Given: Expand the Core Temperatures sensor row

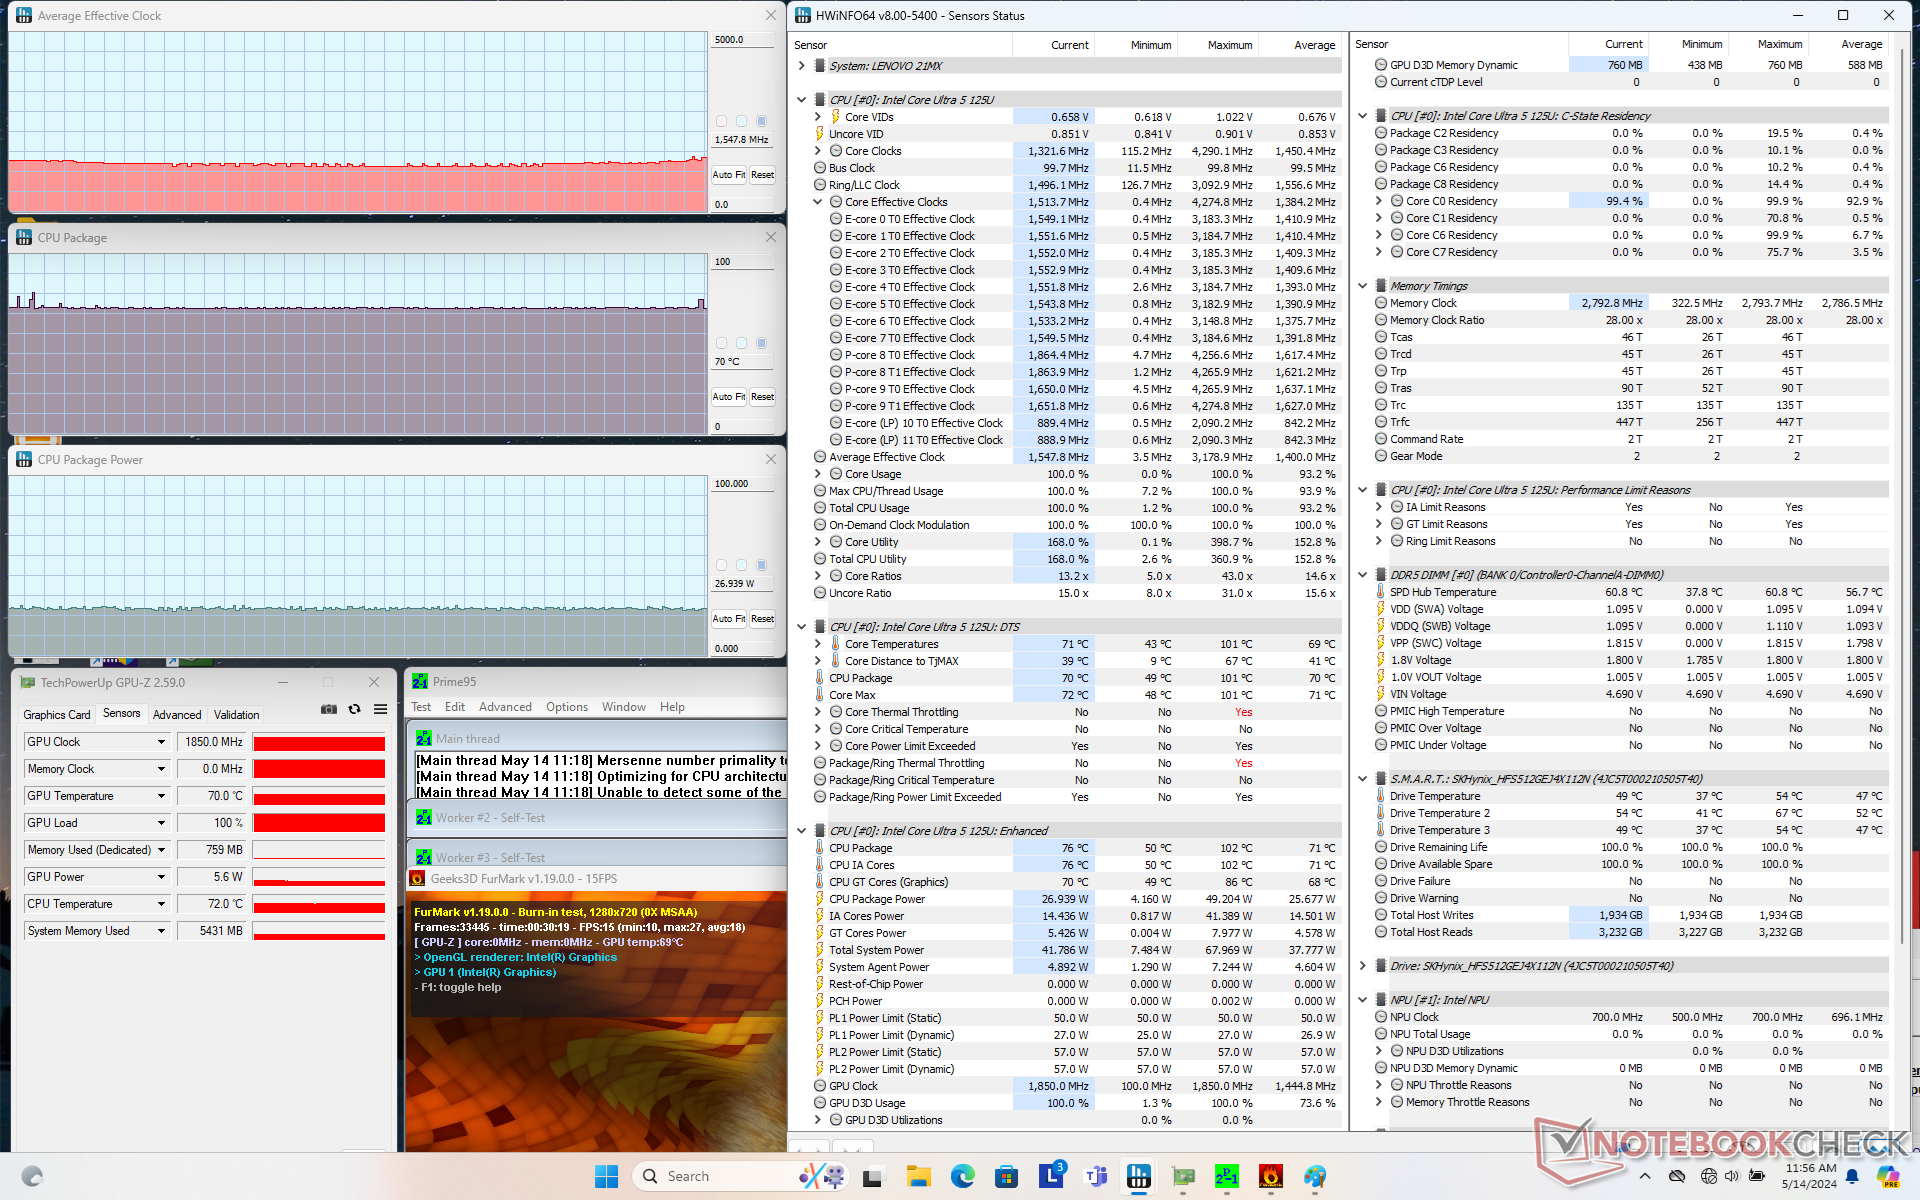Looking at the screenshot, I should point(817,644).
